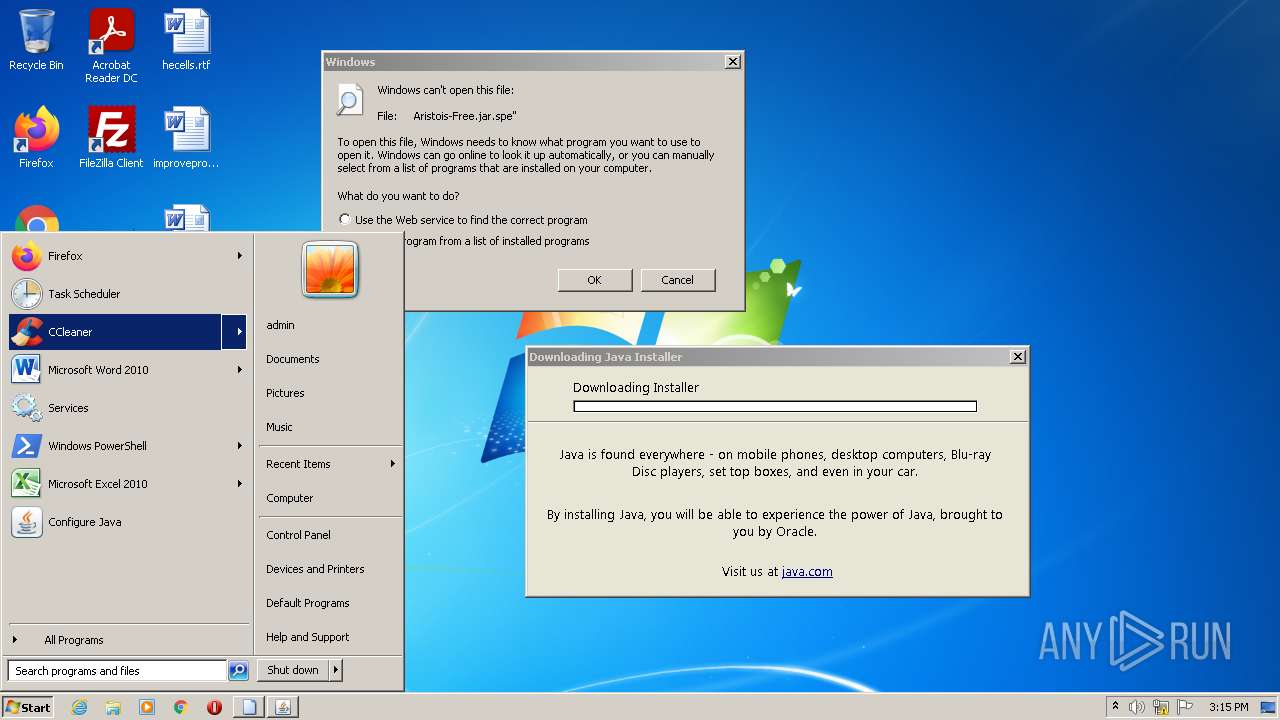This screenshot has height=720, width=1280.
Task: Switch to the blank document taskbar window
Action: click(249, 707)
